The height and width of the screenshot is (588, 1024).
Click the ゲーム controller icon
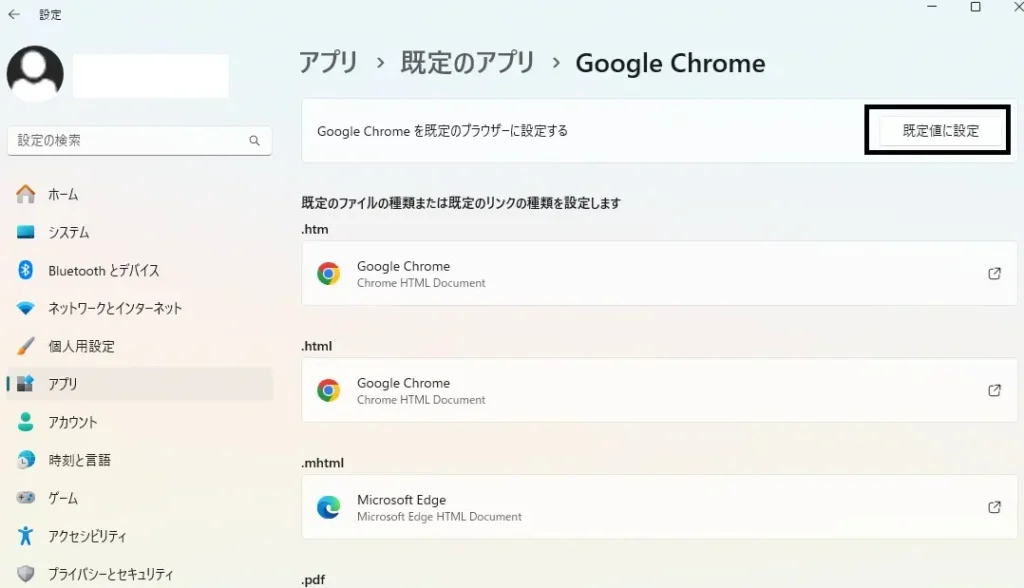(25, 498)
